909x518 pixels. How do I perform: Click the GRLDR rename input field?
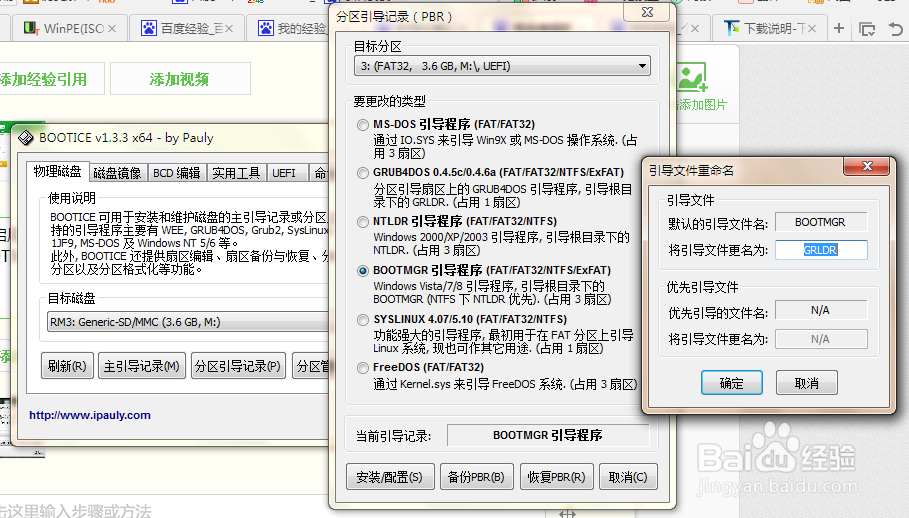click(821, 250)
